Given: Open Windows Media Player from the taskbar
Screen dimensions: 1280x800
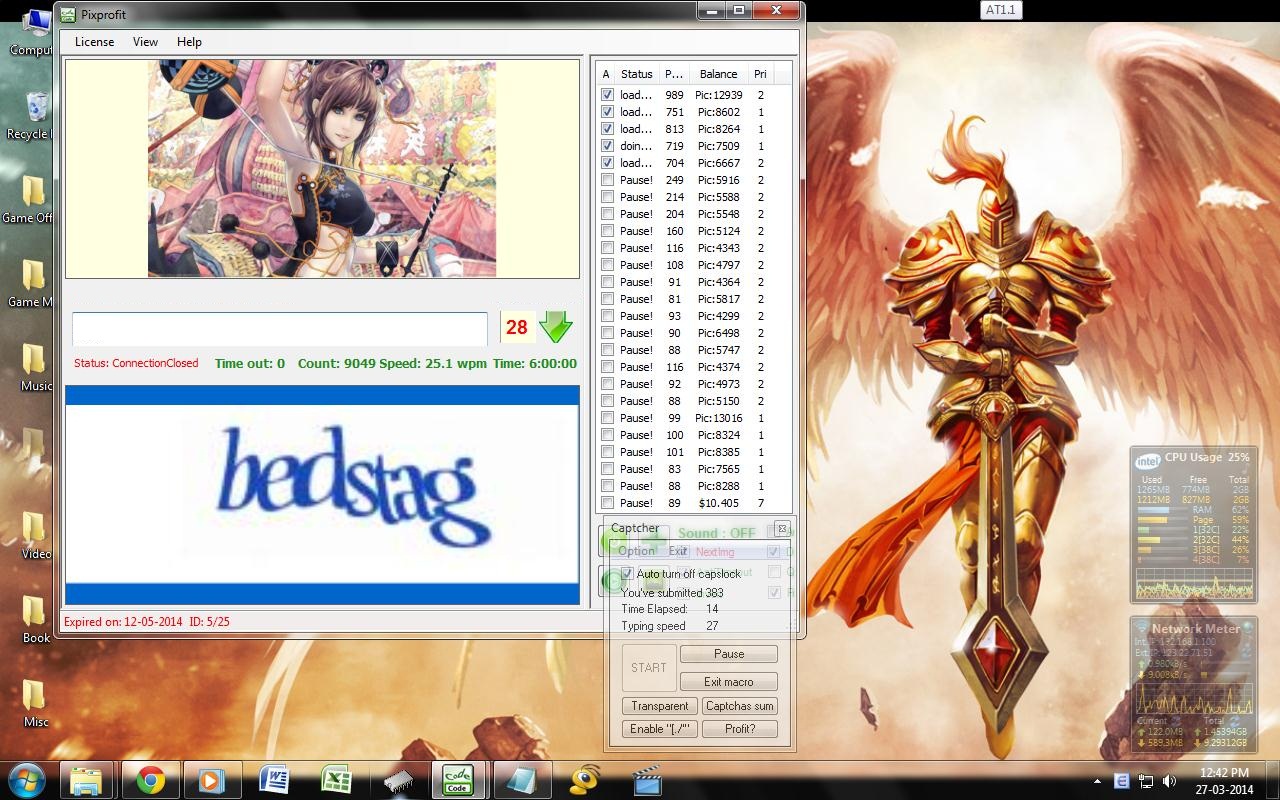Looking at the screenshot, I should coord(212,780).
